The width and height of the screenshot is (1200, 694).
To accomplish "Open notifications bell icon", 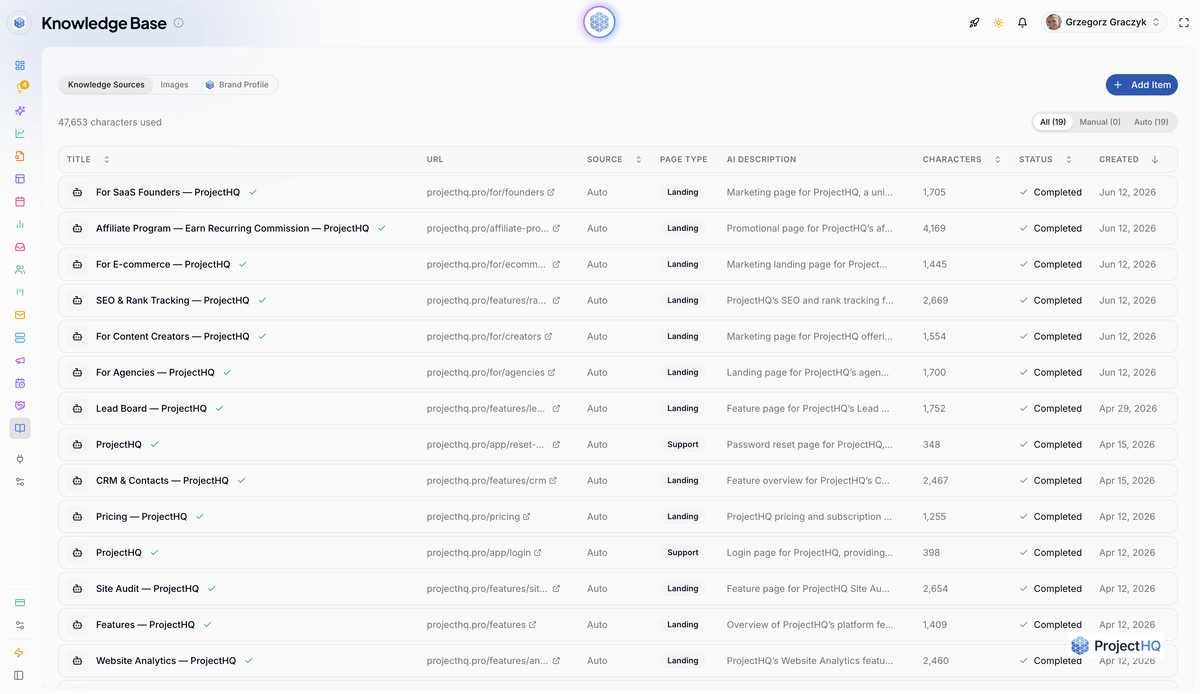I will click(x=1022, y=22).
